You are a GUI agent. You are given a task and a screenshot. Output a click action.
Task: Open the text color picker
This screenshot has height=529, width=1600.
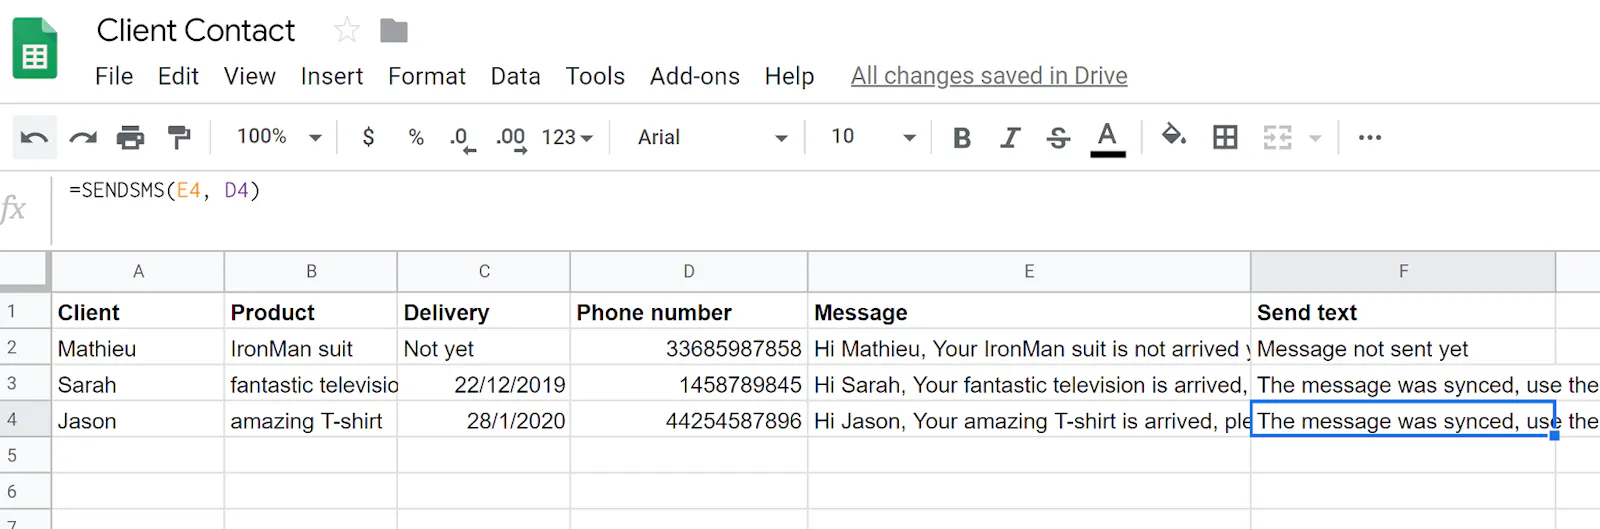click(x=1107, y=138)
